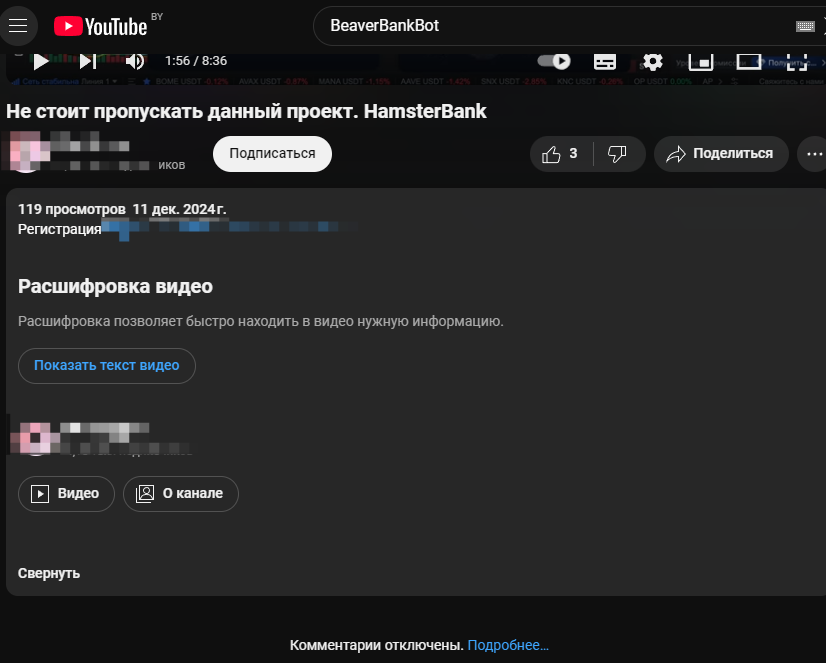
Task: Open the on-screen keyboard in search
Action: point(805,26)
